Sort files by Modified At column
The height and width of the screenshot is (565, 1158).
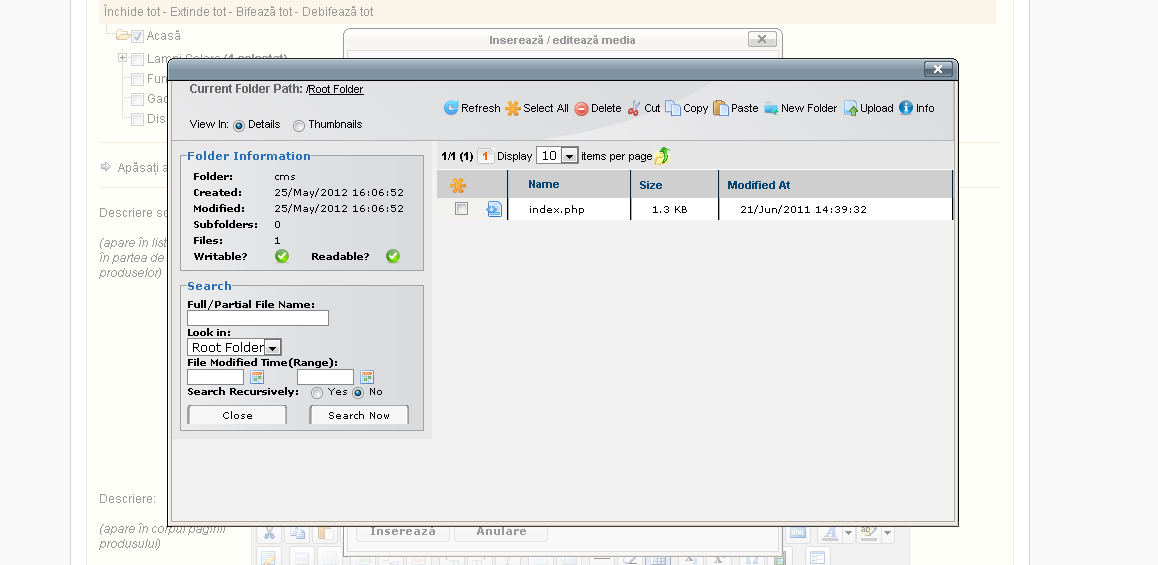click(758, 185)
